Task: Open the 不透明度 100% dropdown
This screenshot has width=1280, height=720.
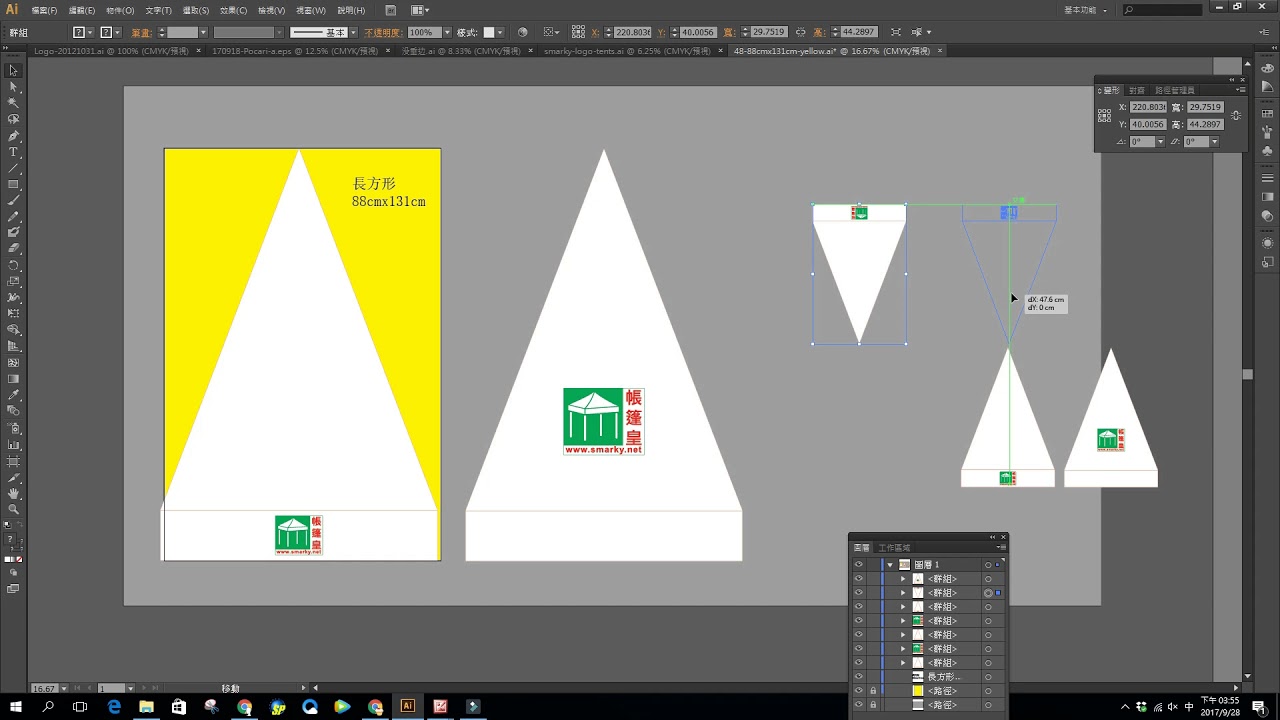Action: [x=447, y=32]
